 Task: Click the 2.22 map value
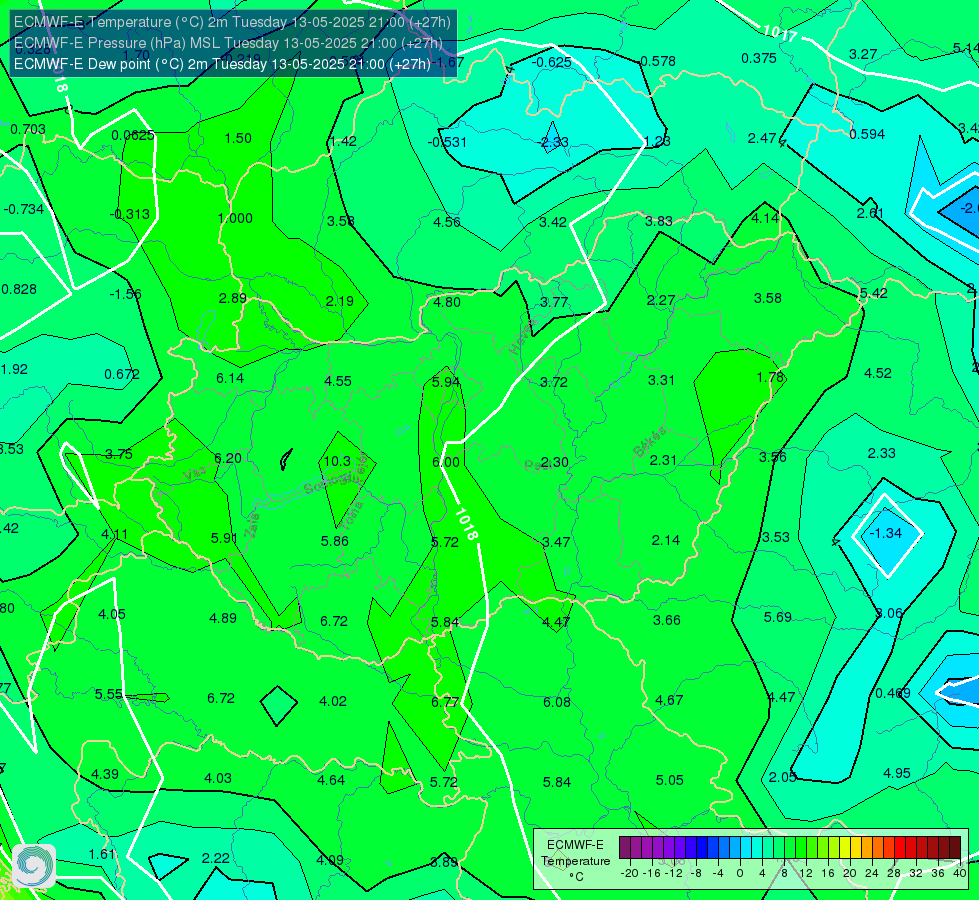click(x=215, y=858)
